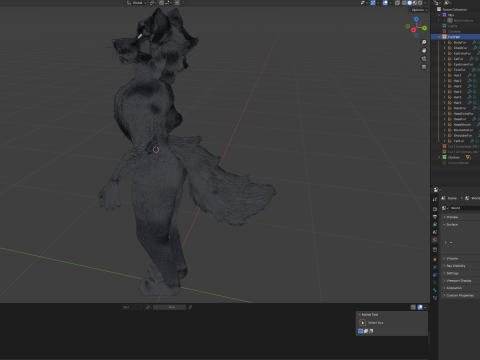Viewport: 480px width, 360px height.
Task: Open the View Layer properties tab
Action: click(435, 224)
